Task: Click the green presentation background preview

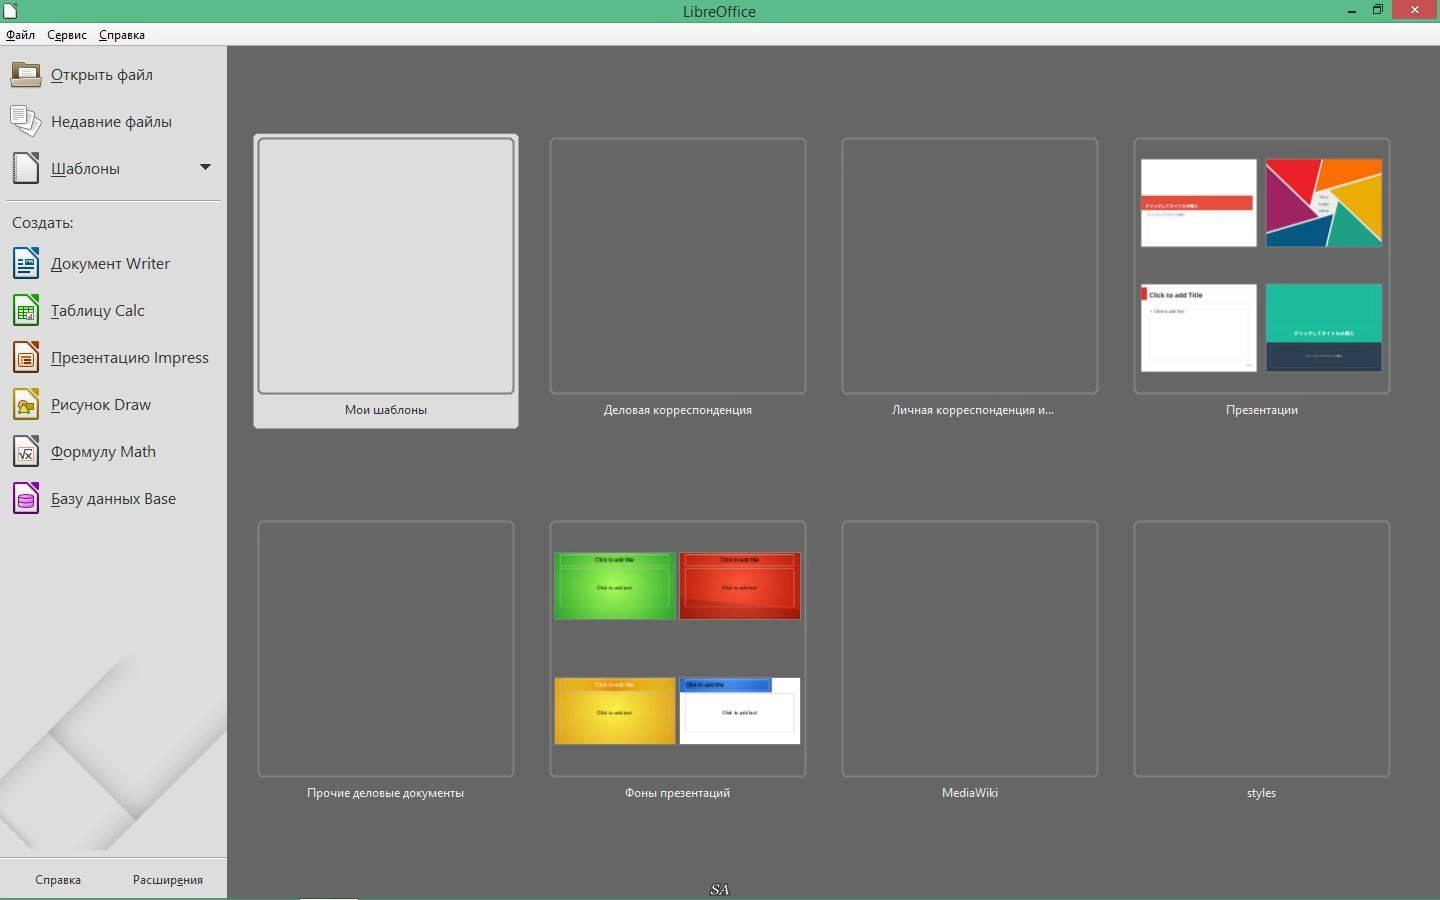Action: tap(615, 586)
